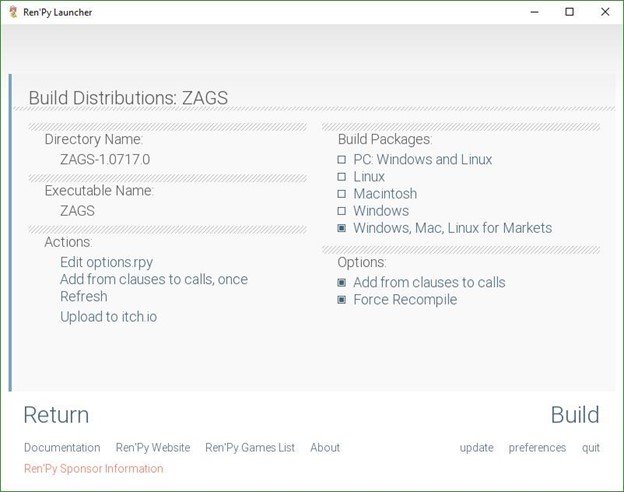The height and width of the screenshot is (492, 624).
Task: Click the Options section label
Action: [362, 262]
